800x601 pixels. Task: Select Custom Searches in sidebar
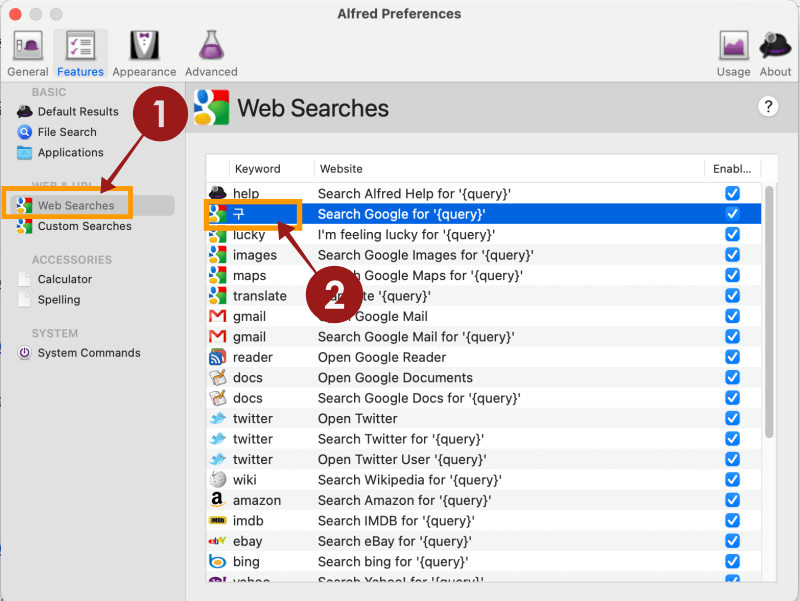pyautogui.click(x=74, y=226)
